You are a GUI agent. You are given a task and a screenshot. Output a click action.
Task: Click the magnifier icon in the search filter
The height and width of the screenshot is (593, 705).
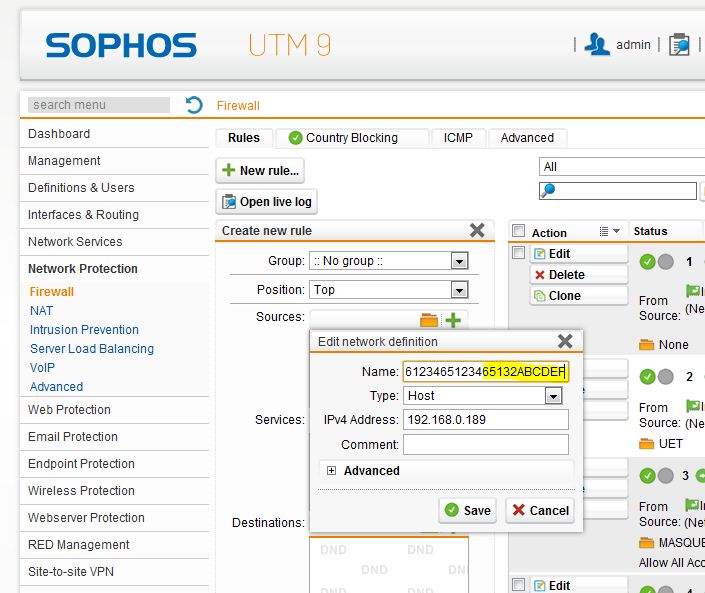coord(548,190)
